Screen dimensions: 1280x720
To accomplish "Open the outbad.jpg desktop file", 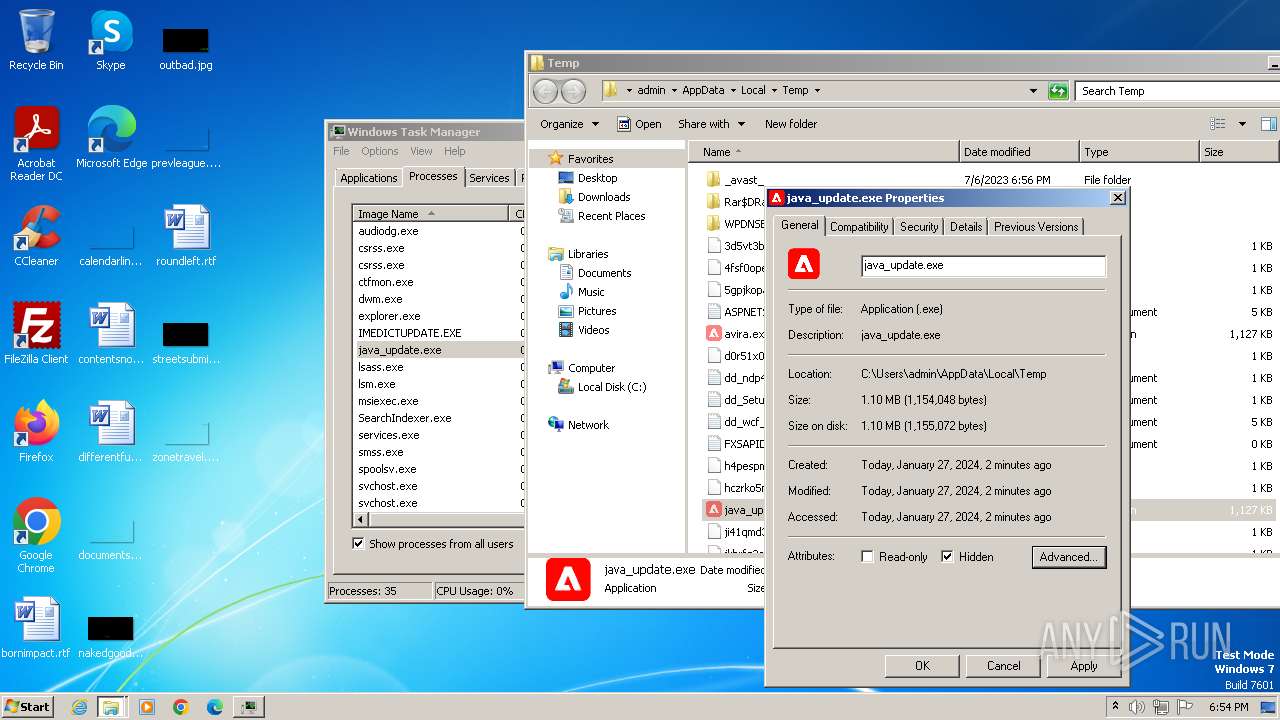I will [x=186, y=48].
